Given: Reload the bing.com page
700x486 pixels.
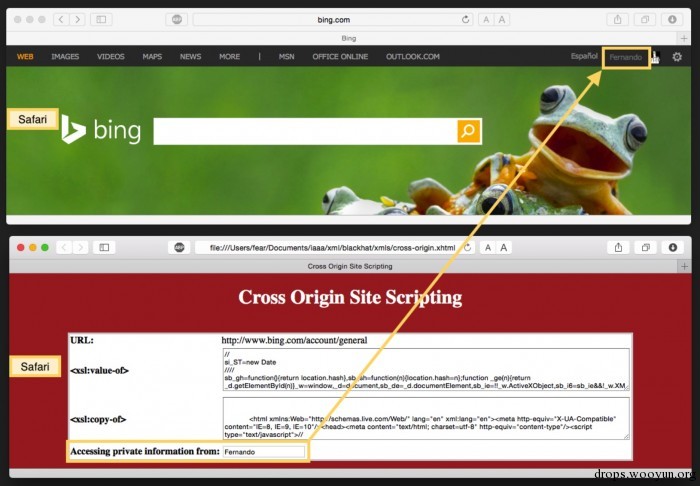Looking at the screenshot, I should 466,19.
